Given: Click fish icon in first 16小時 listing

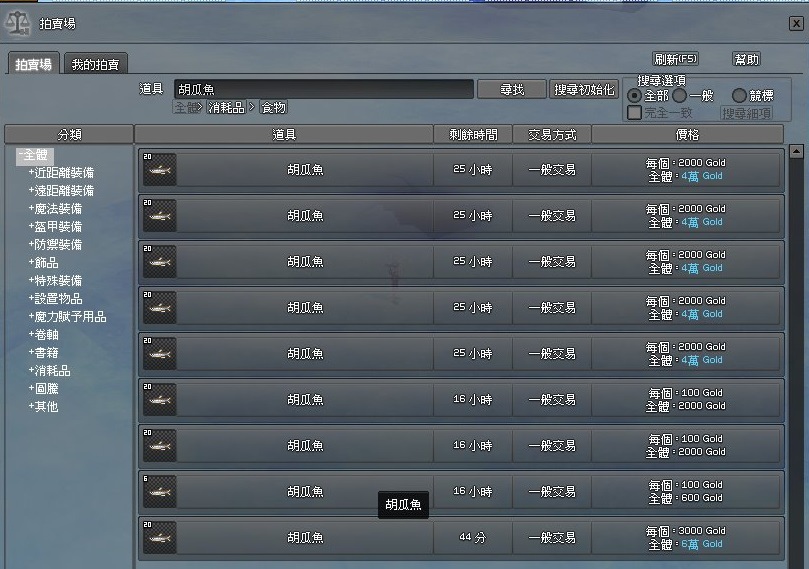Looking at the screenshot, I should coord(159,400).
